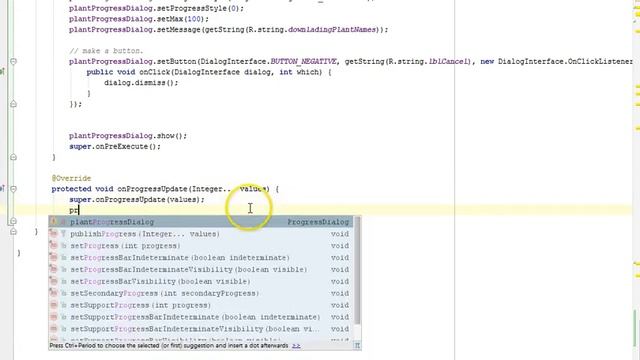Click override gutter icon beside onProgressUpdate
The width and height of the screenshot is (640, 360).
pyautogui.click(x=2, y=189)
